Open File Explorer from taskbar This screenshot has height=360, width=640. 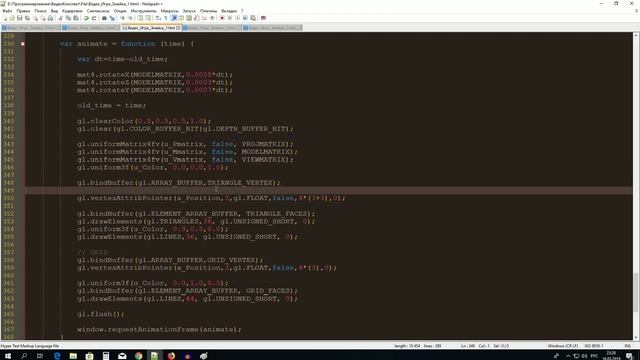coord(73,356)
